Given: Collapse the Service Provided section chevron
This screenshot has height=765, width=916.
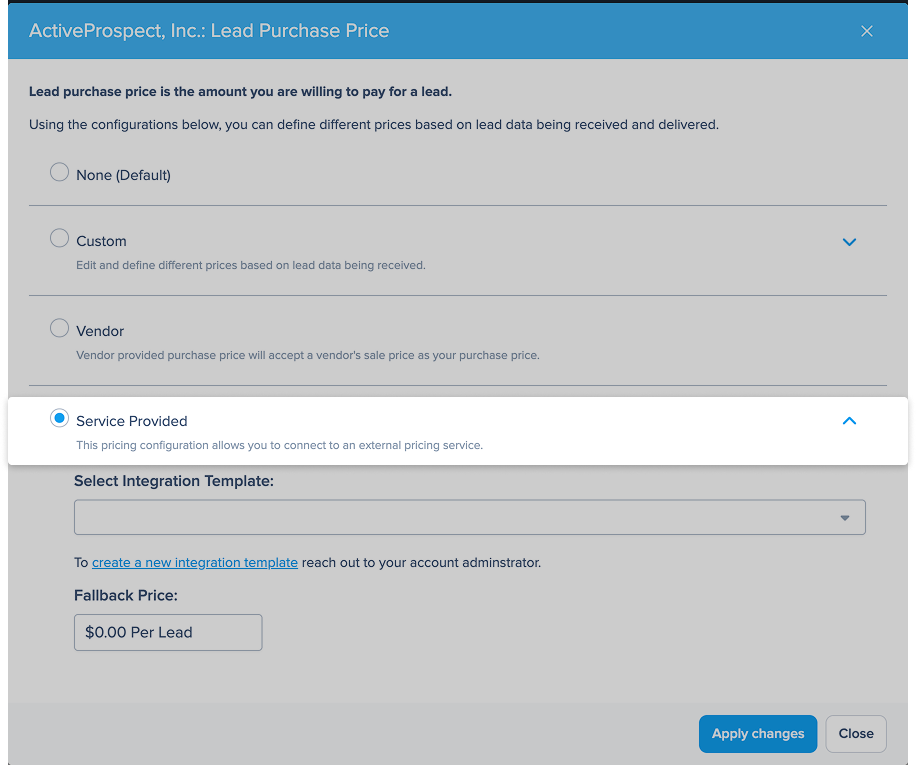Looking at the screenshot, I should pyautogui.click(x=849, y=420).
